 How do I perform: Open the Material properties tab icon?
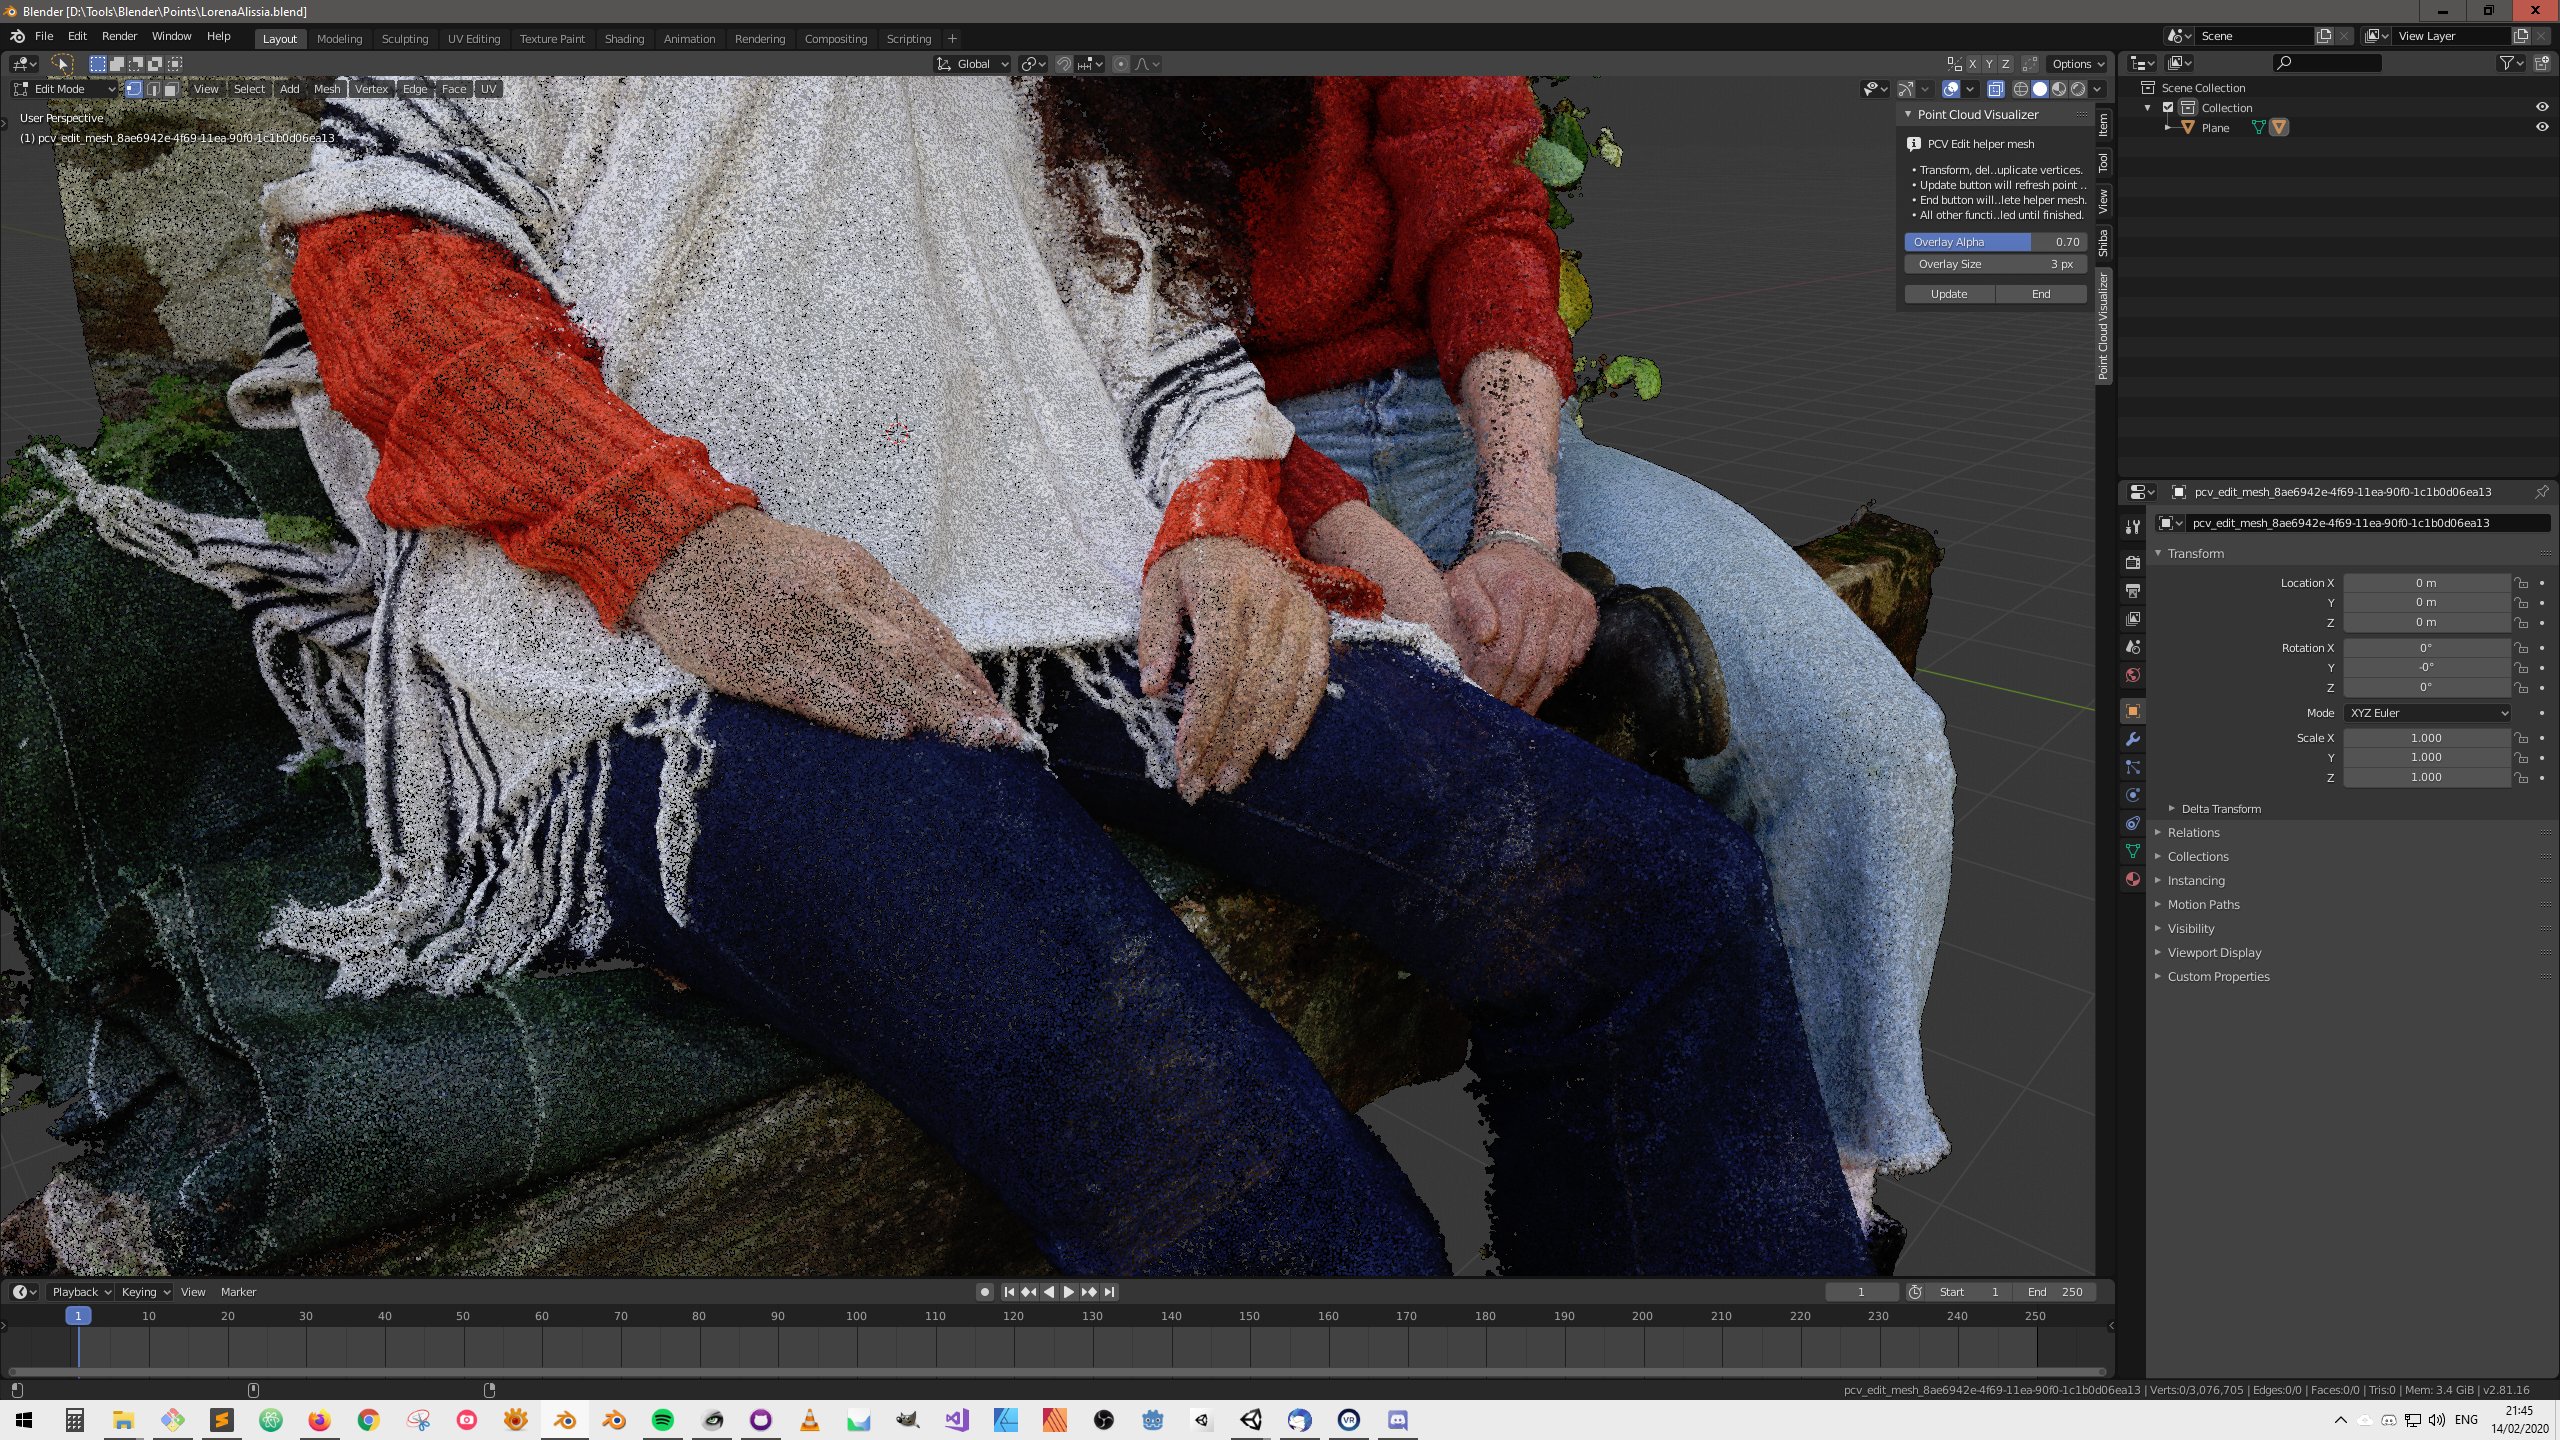tap(2133, 879)
